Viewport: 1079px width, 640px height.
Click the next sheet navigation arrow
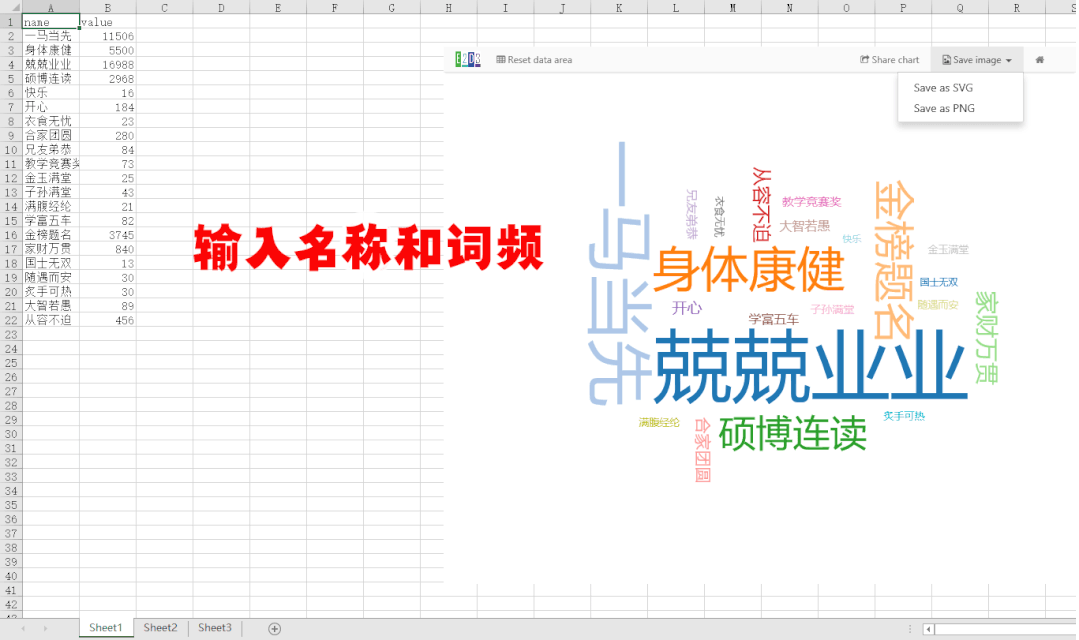pos(45,628)
